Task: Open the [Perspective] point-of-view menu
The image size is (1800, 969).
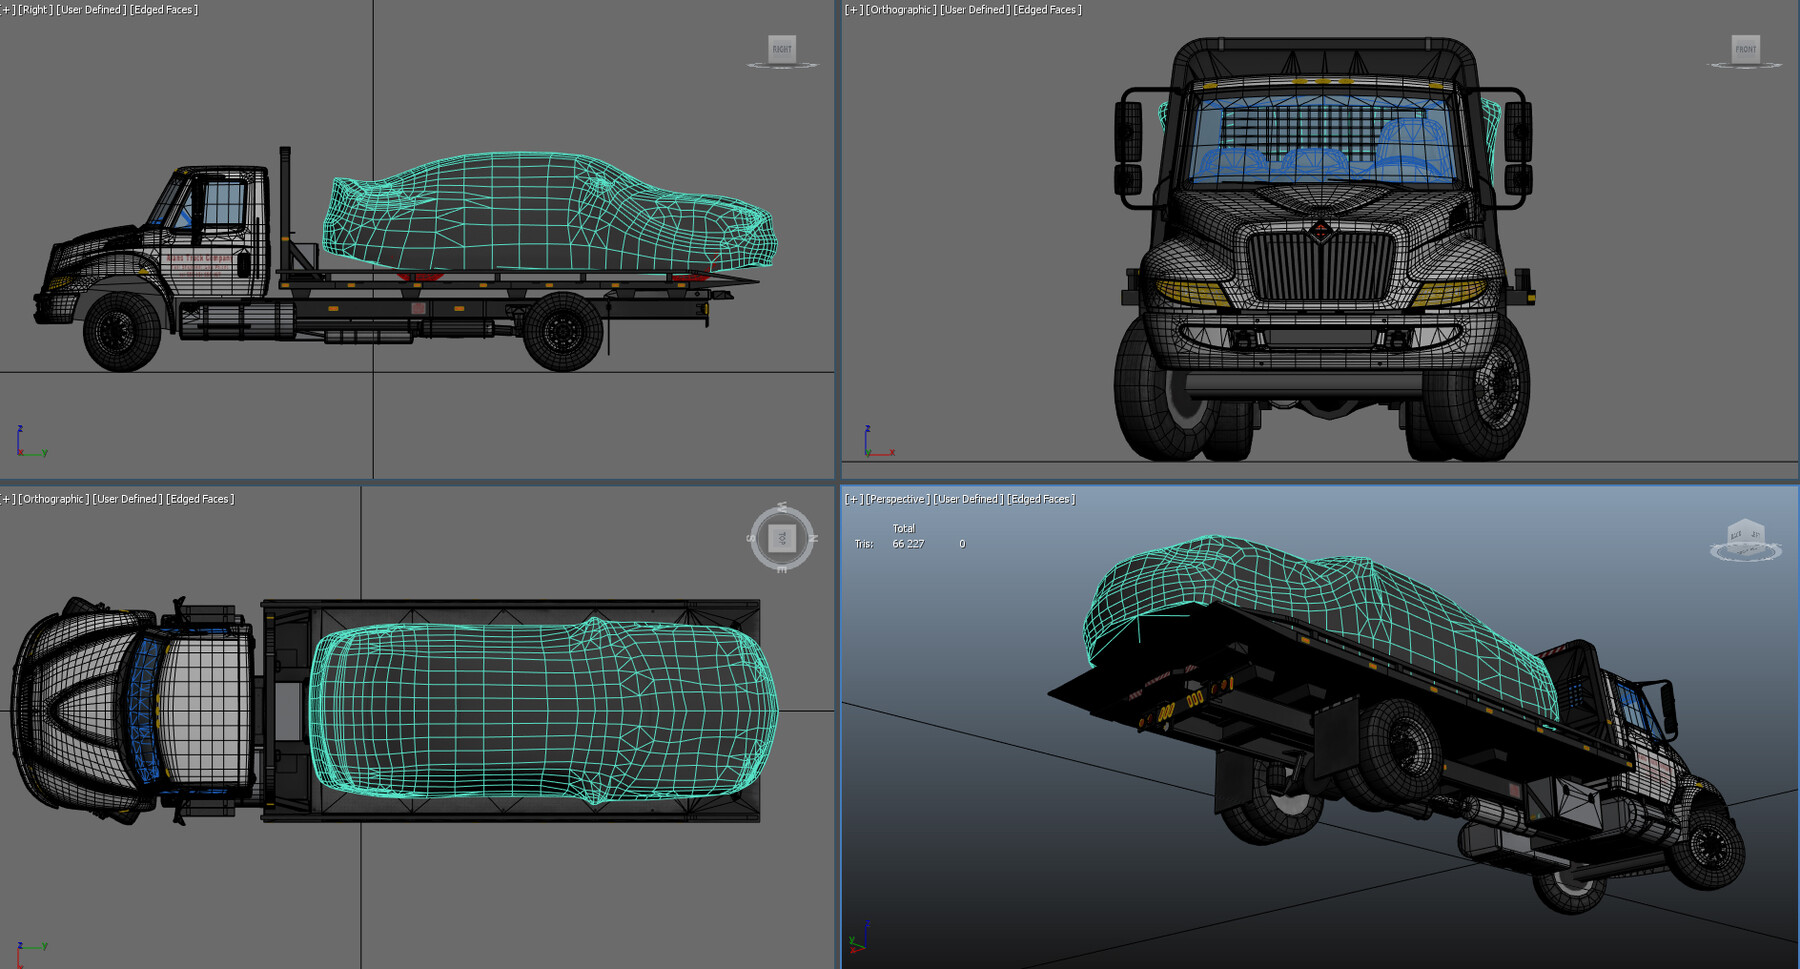Action: (x=897, y=499)
